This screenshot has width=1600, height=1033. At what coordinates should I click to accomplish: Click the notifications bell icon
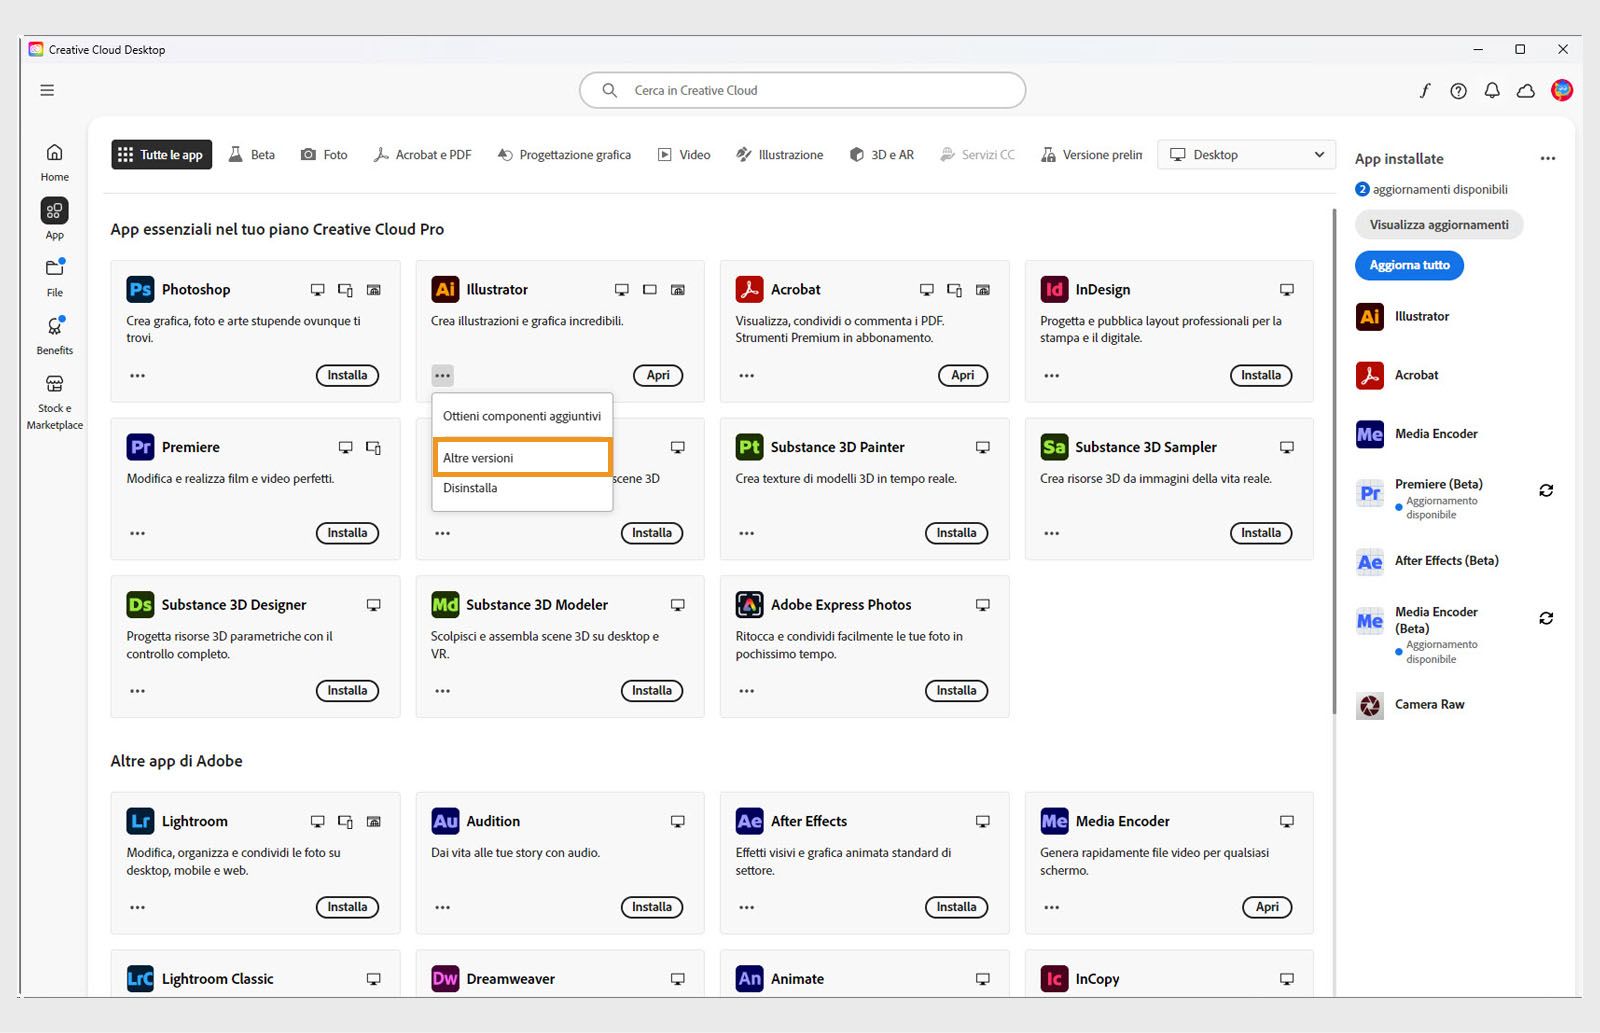pos(1492,90)
